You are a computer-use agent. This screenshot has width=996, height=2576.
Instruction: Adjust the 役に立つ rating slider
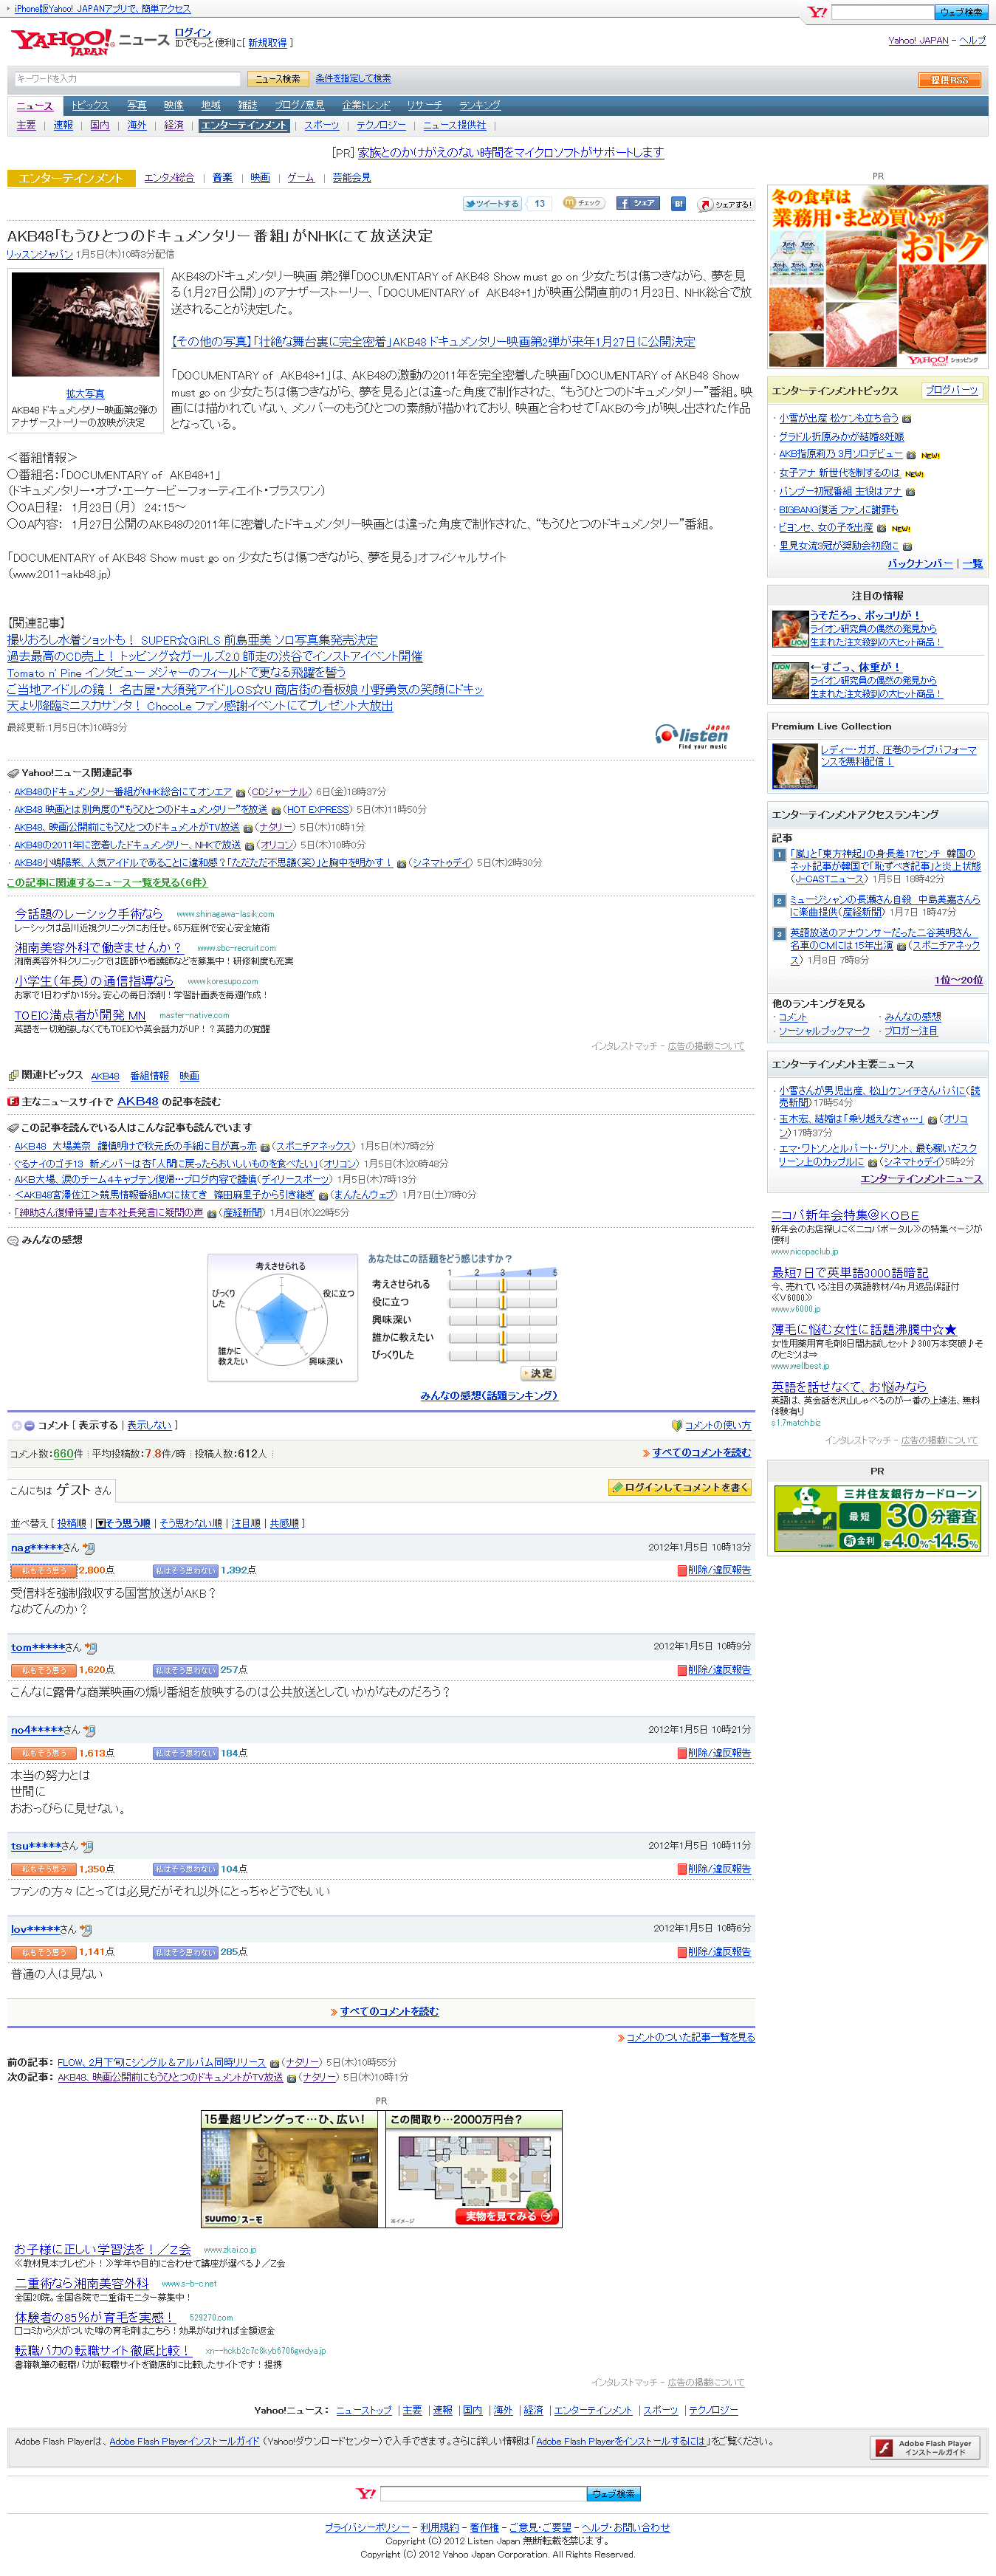[502, 1302]
